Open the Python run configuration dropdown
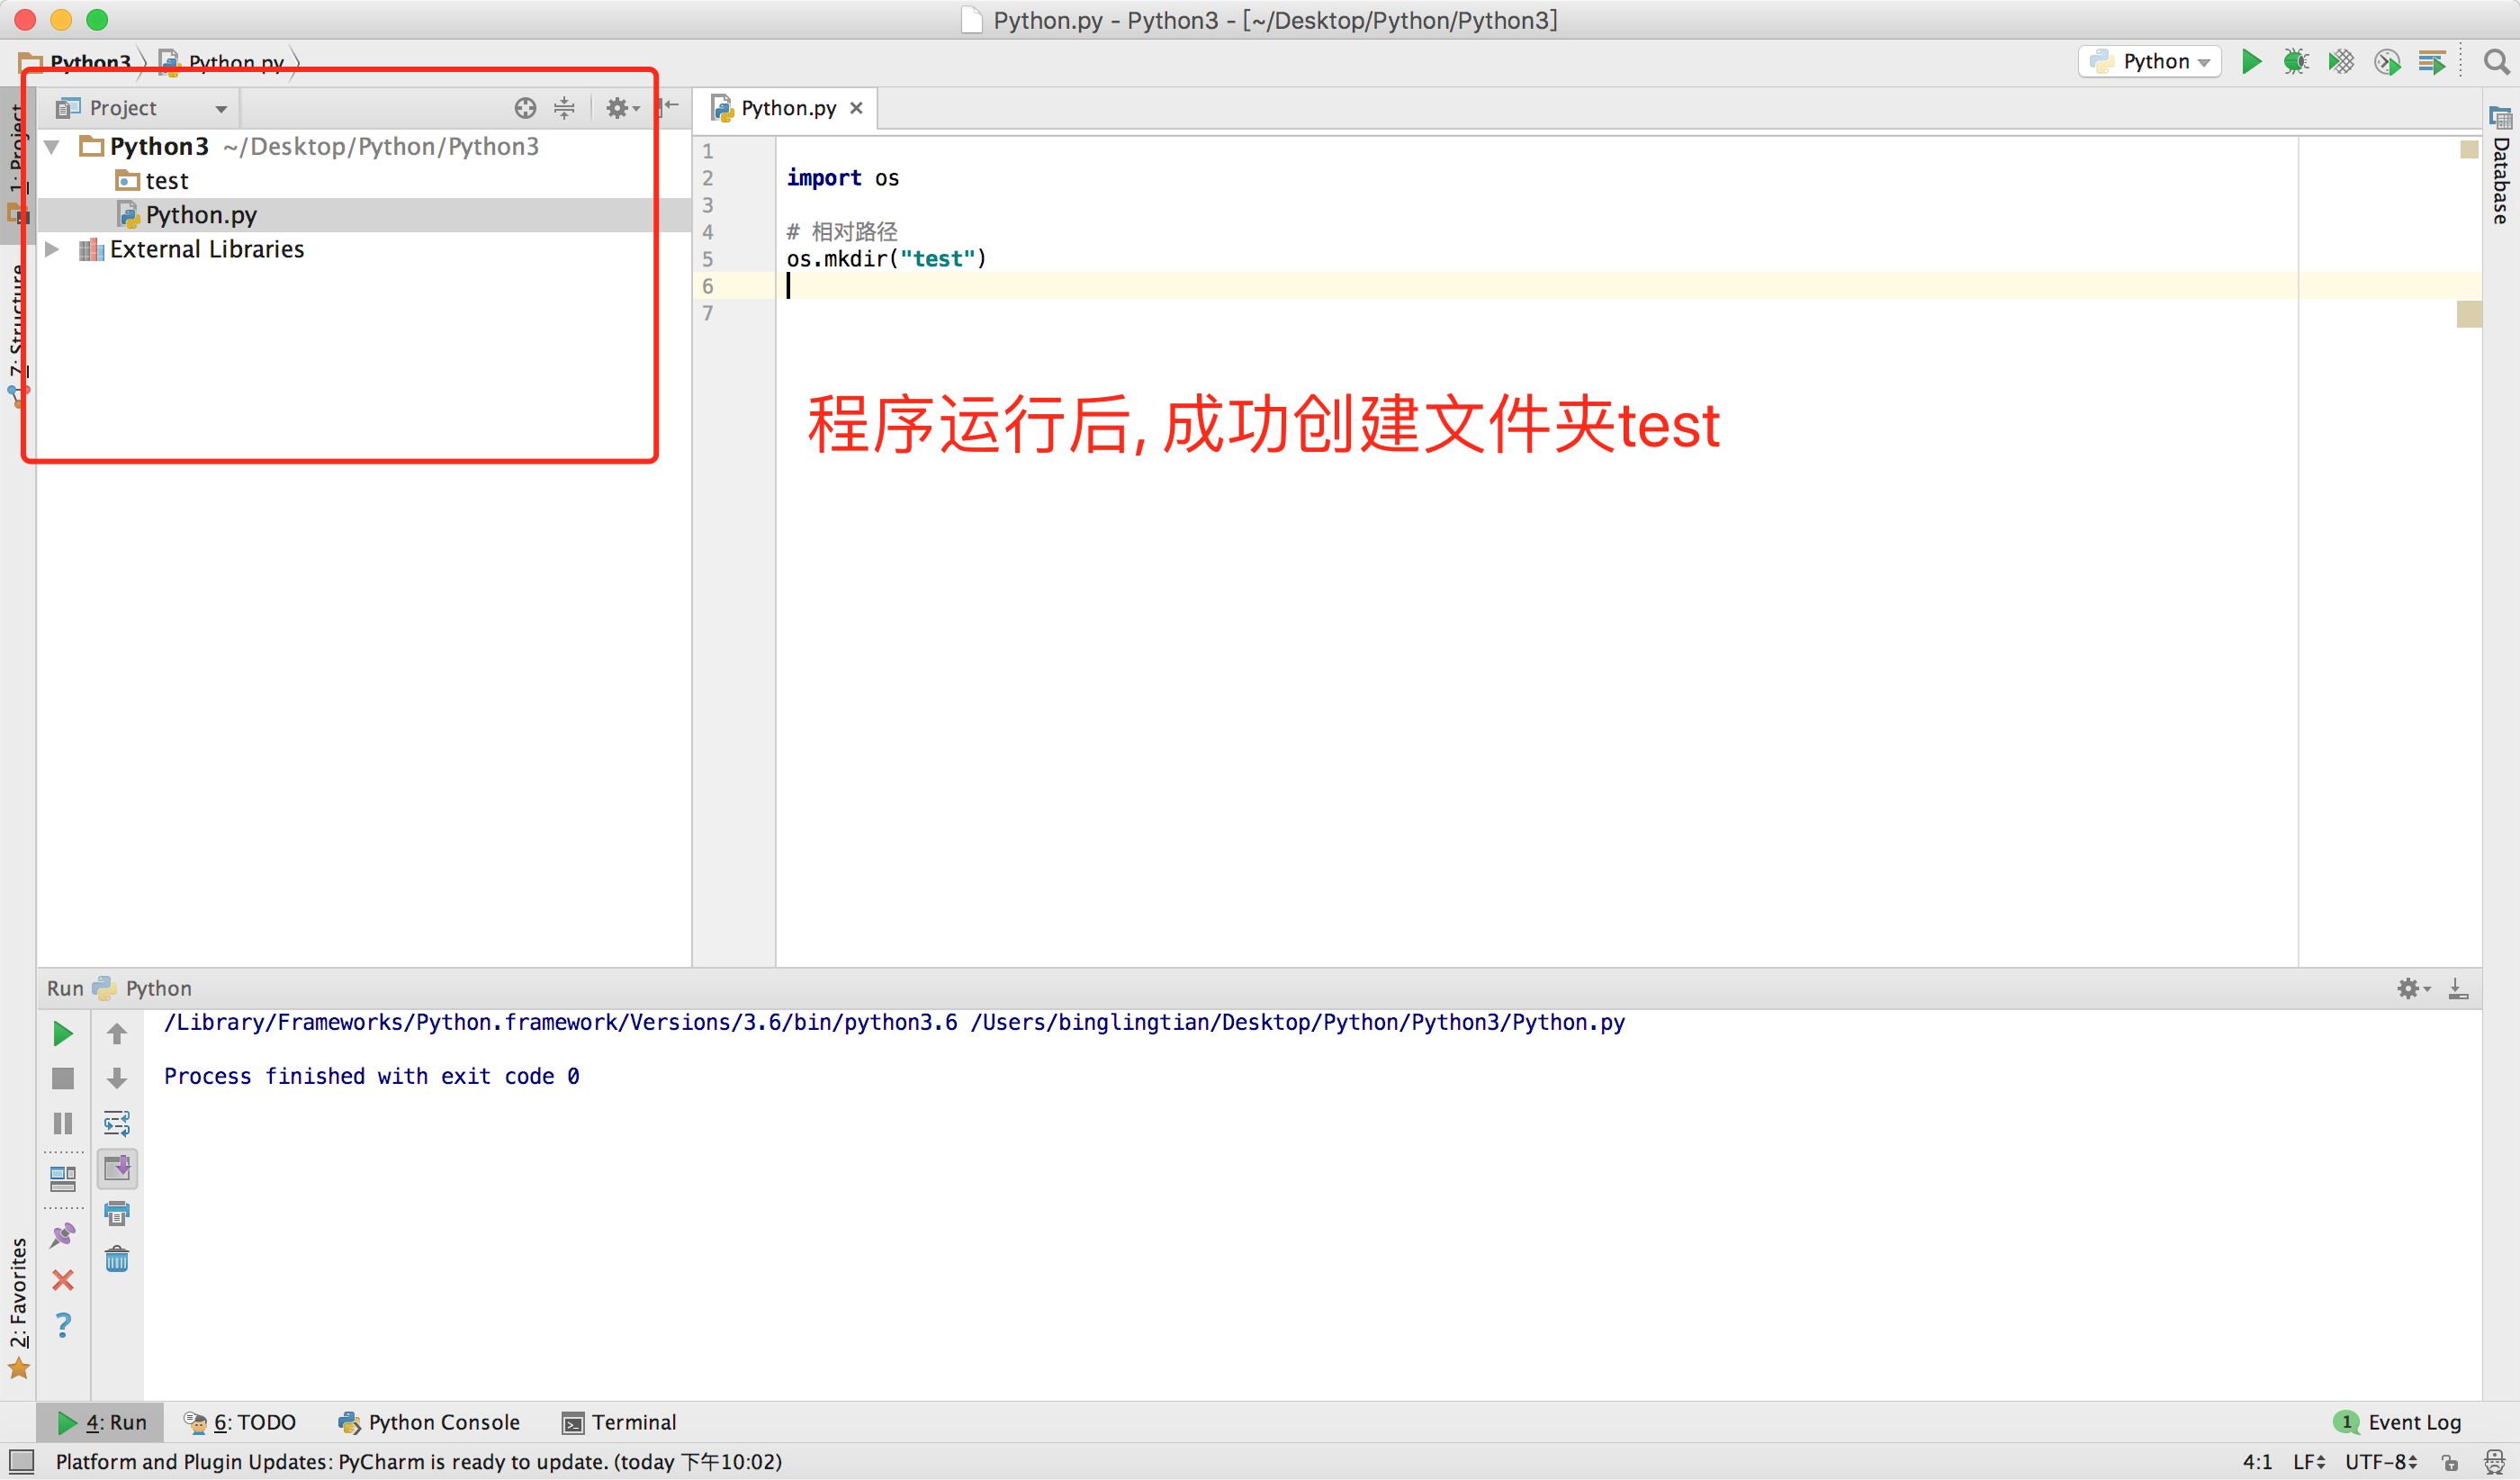 (2150, 62)
